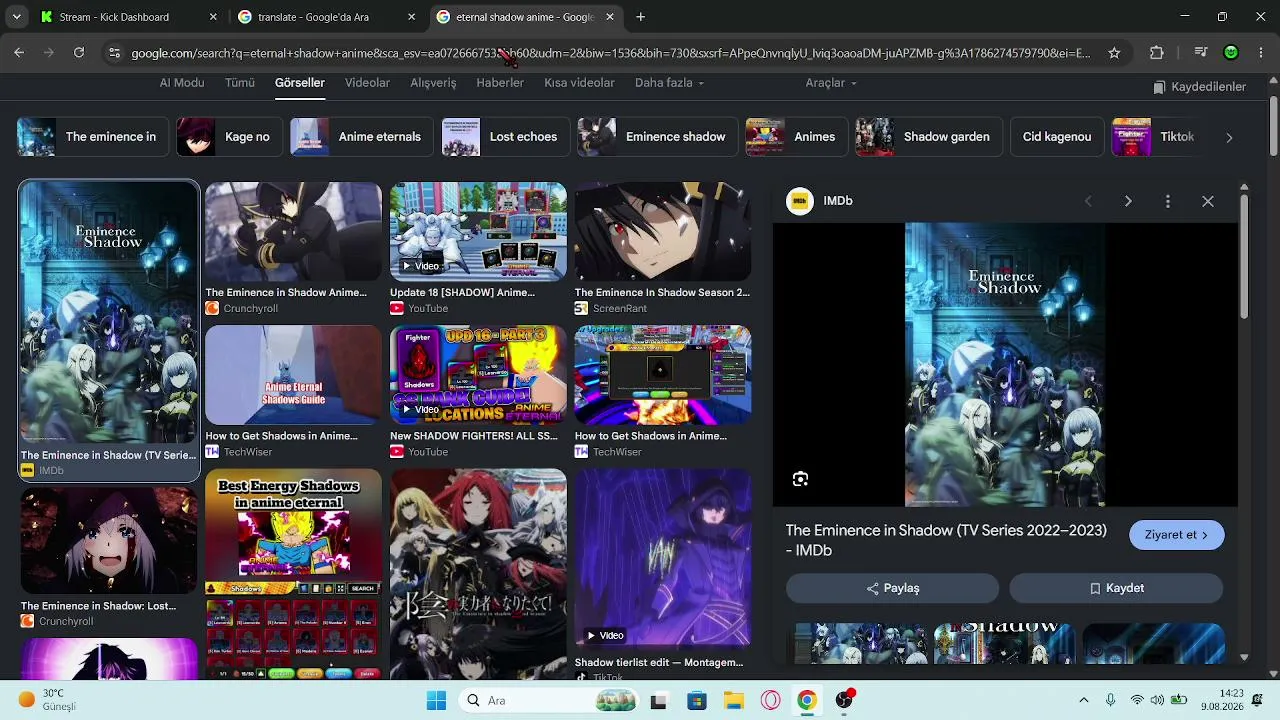Go to next image in preview panel
The height and width of the screenshot is (720, 1280).
(1128, 201)
